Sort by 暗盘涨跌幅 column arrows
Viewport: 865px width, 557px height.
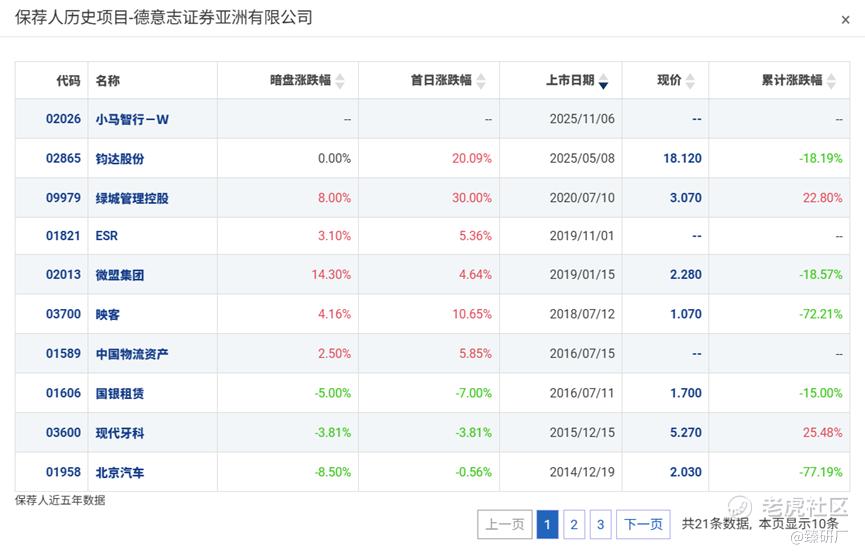[340, 81]
